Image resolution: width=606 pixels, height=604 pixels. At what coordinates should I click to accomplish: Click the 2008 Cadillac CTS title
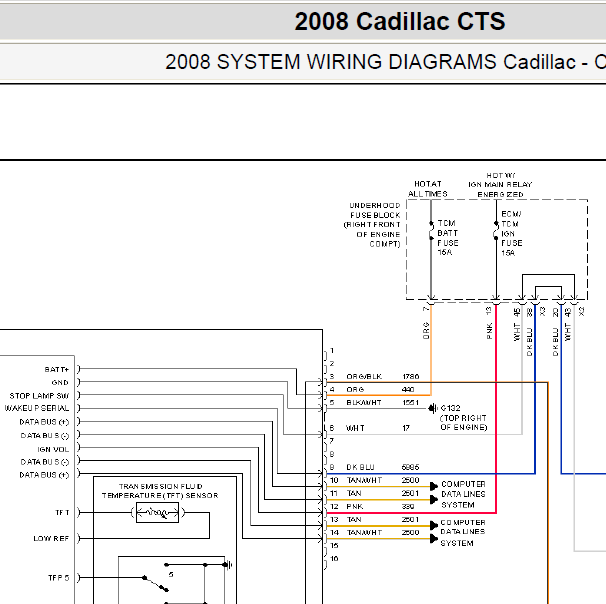400,21
